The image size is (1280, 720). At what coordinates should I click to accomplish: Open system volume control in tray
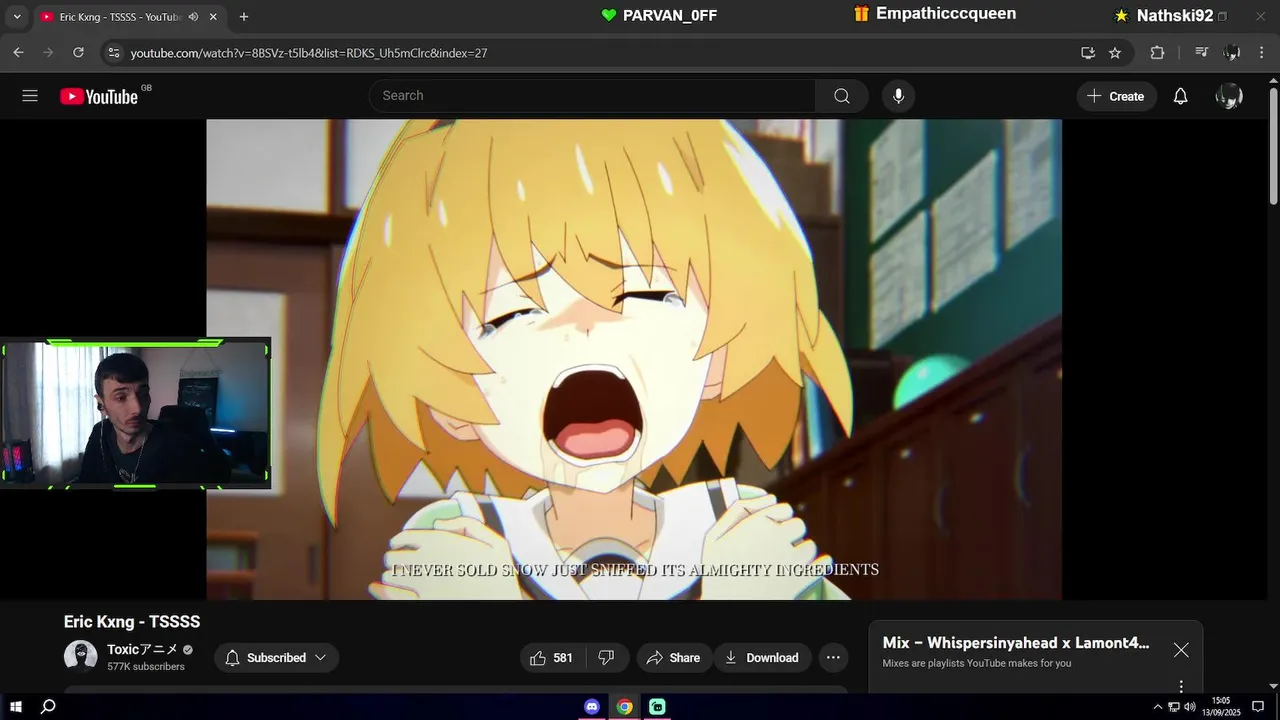[x=1190, y=707]
